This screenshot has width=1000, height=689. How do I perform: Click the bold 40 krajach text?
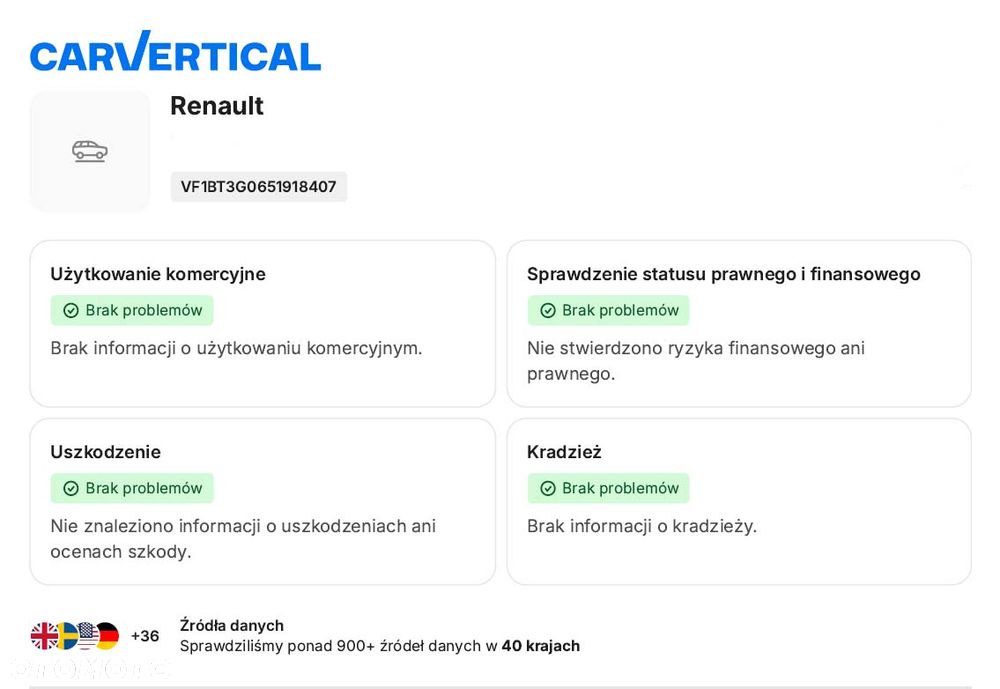coord(540,646)
